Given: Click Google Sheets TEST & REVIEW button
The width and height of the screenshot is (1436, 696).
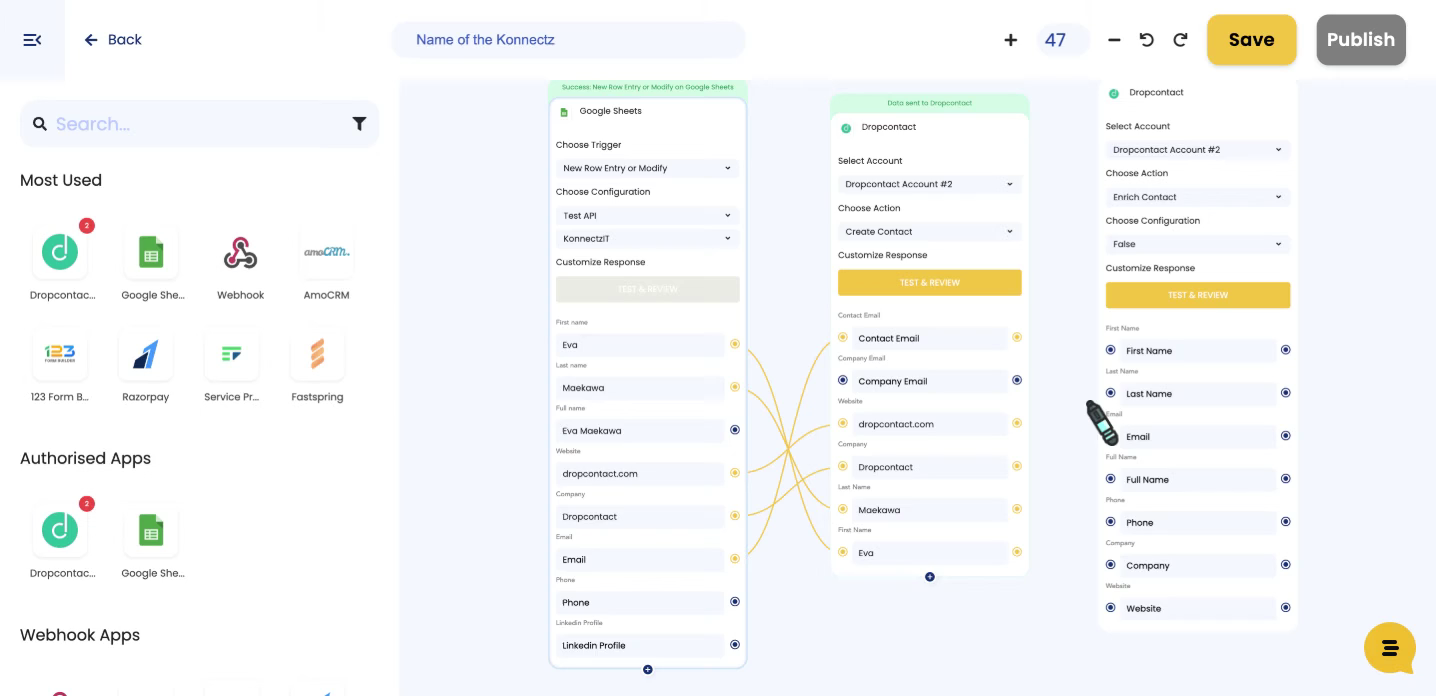Looking at the screenshot, I should coord(647,289).
